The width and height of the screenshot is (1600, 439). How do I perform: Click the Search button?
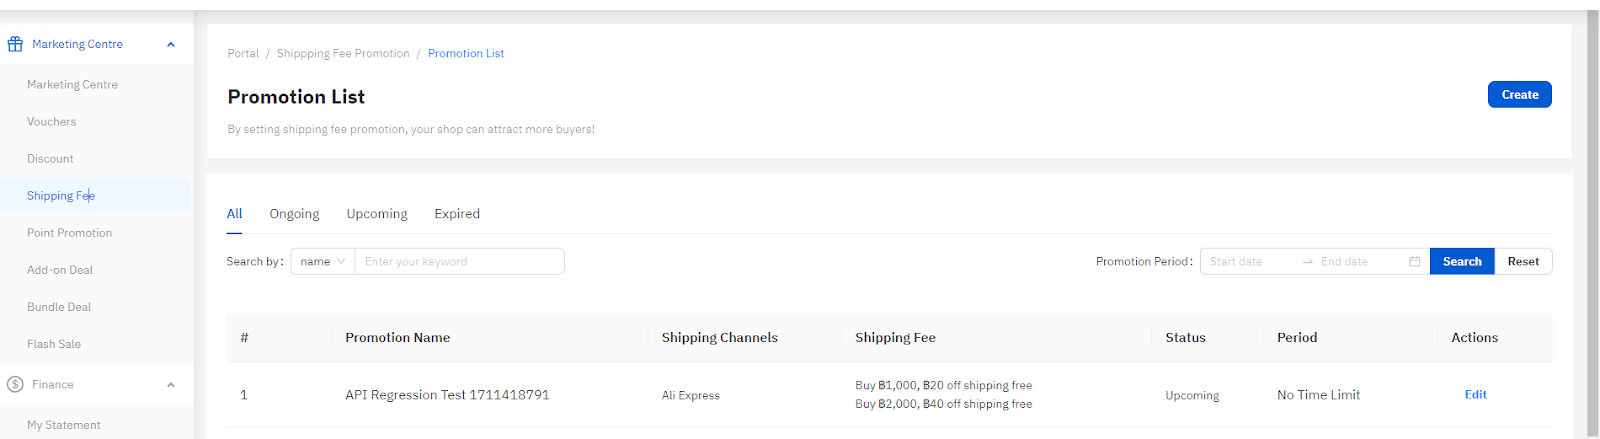point(1462,261)
